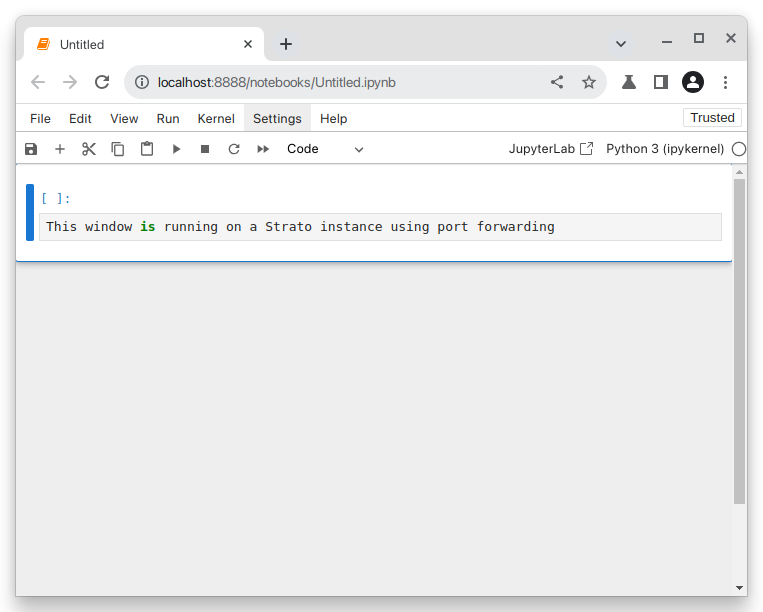Click scrollbar down arrow
Image resolution: width=763 pixels, height=612 pixels.
point(740,588)
